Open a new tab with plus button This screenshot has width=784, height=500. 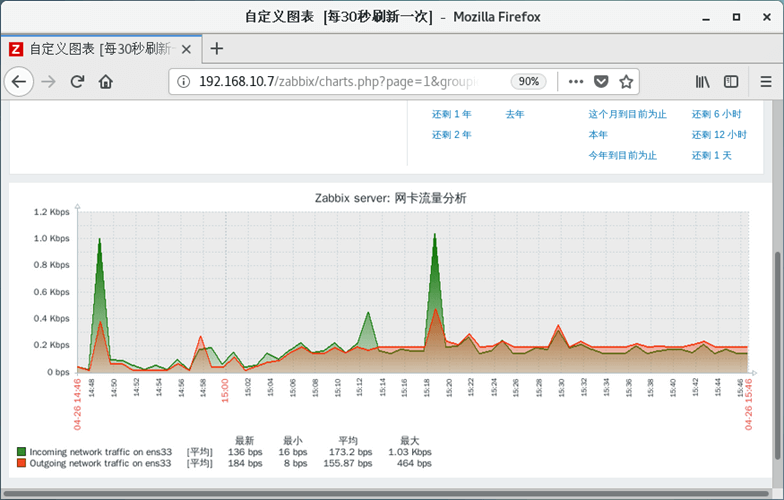(x=216, y=48)
